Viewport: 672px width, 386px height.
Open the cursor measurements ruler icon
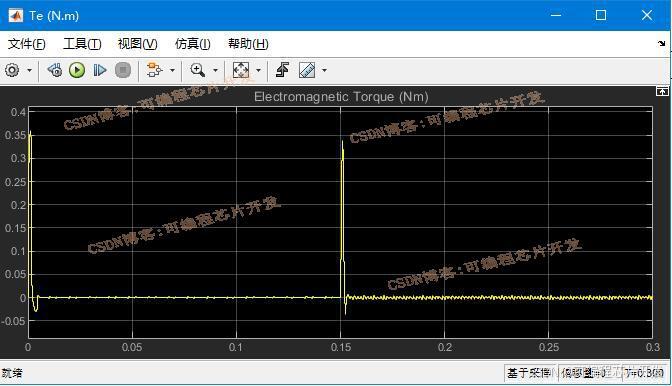307,70
